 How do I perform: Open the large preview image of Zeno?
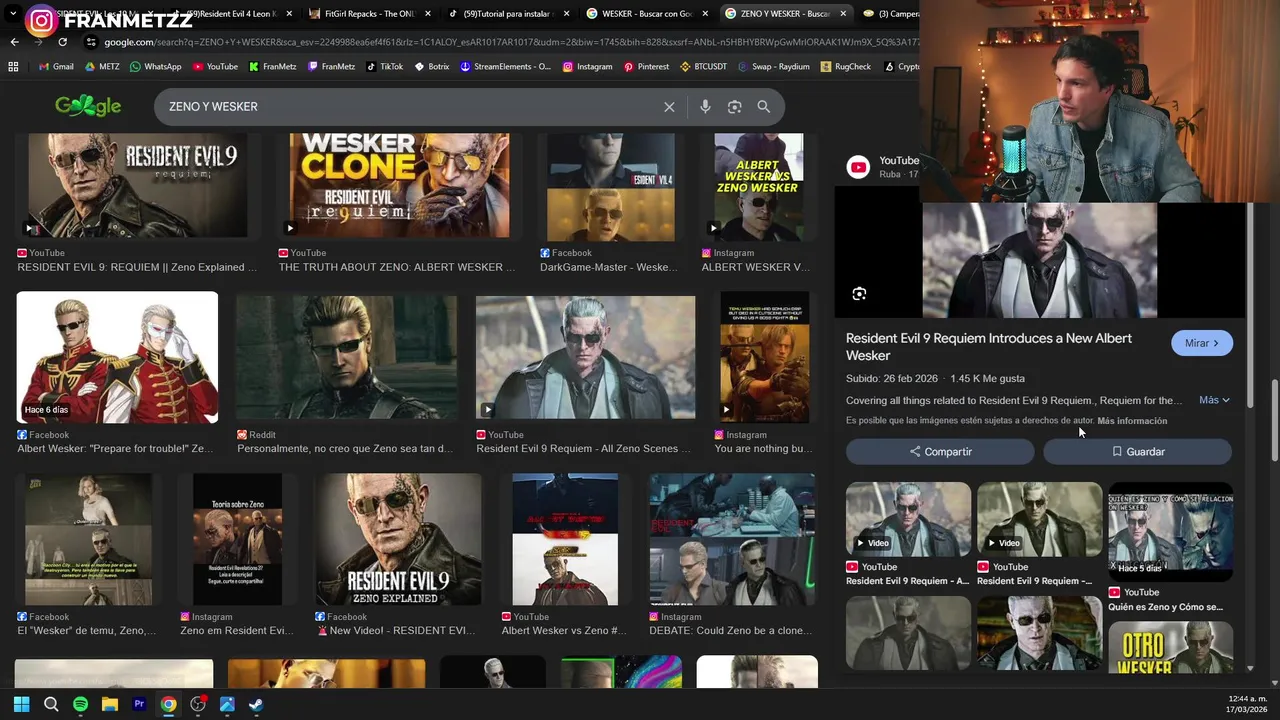click(x=1040, y=260)
